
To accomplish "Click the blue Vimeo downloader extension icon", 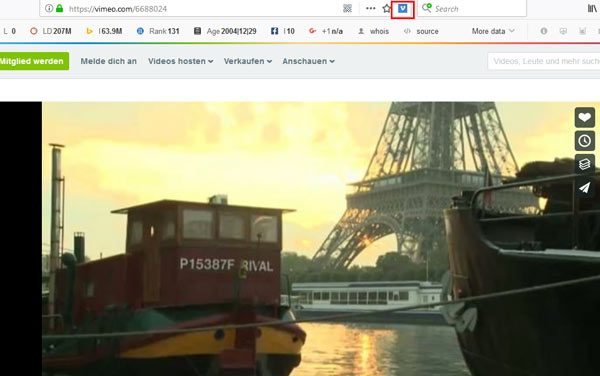I will [x=403, y=8].
